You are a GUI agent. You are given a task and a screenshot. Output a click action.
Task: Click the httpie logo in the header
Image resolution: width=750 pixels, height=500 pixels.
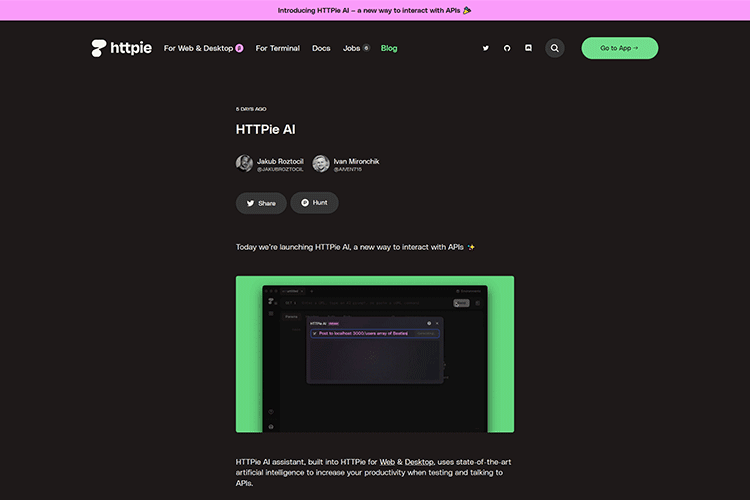click(121, 48)
